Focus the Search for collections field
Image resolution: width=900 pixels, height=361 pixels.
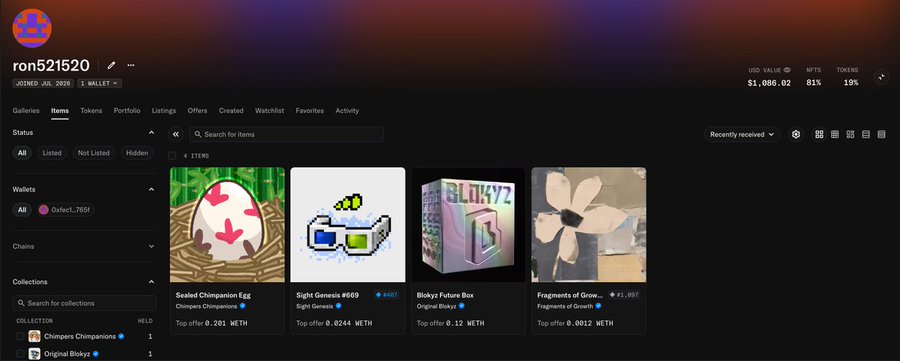click(x=84, y=303)
